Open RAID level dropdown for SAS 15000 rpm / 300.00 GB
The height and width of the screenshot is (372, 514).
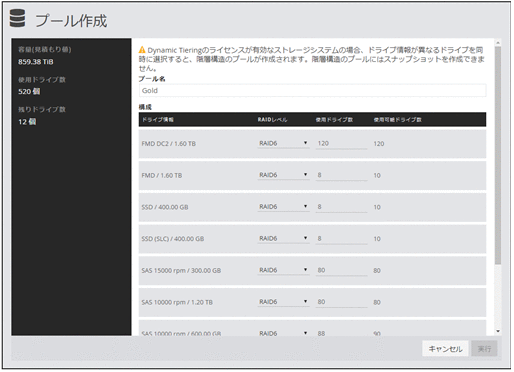tap(283, 270)
